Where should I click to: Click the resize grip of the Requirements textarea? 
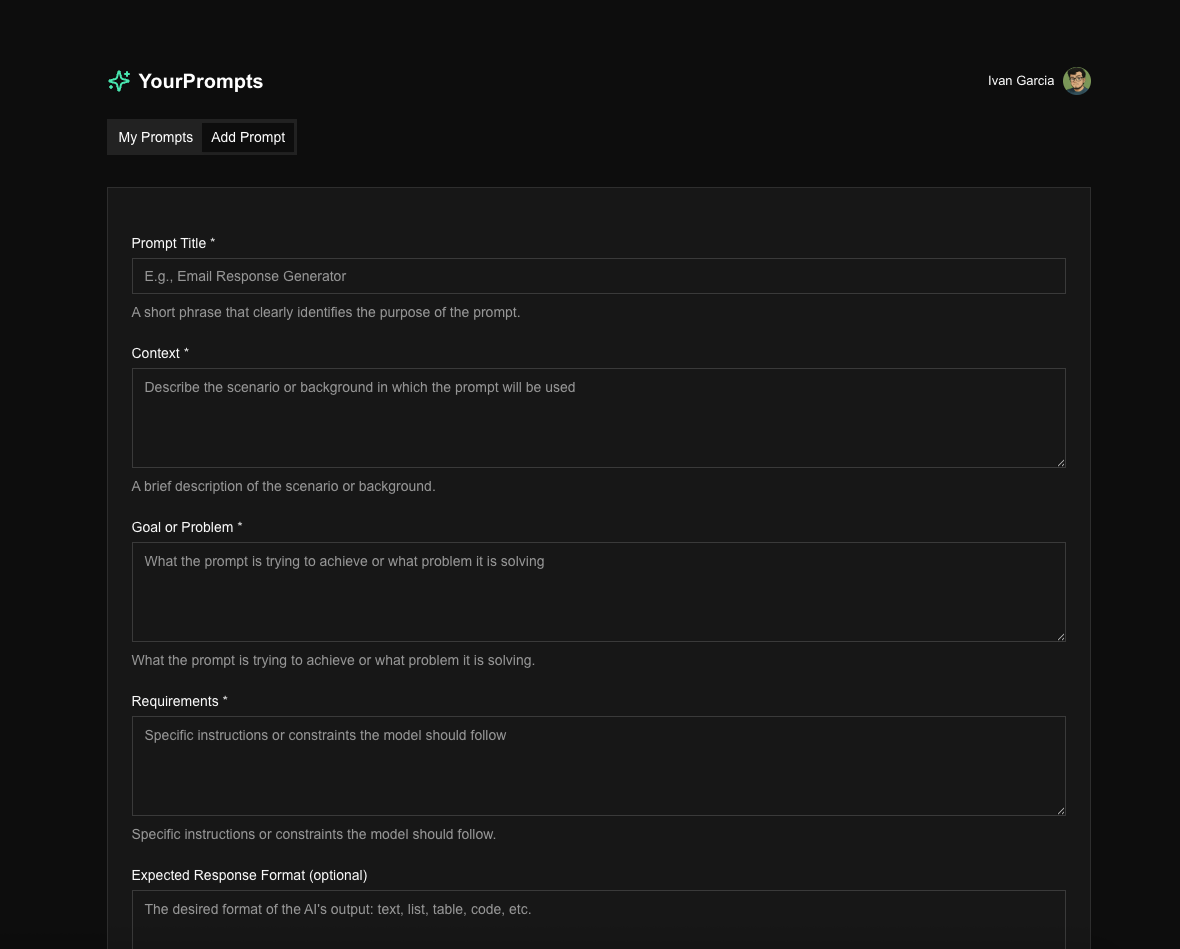click(x=1061, y=809)
